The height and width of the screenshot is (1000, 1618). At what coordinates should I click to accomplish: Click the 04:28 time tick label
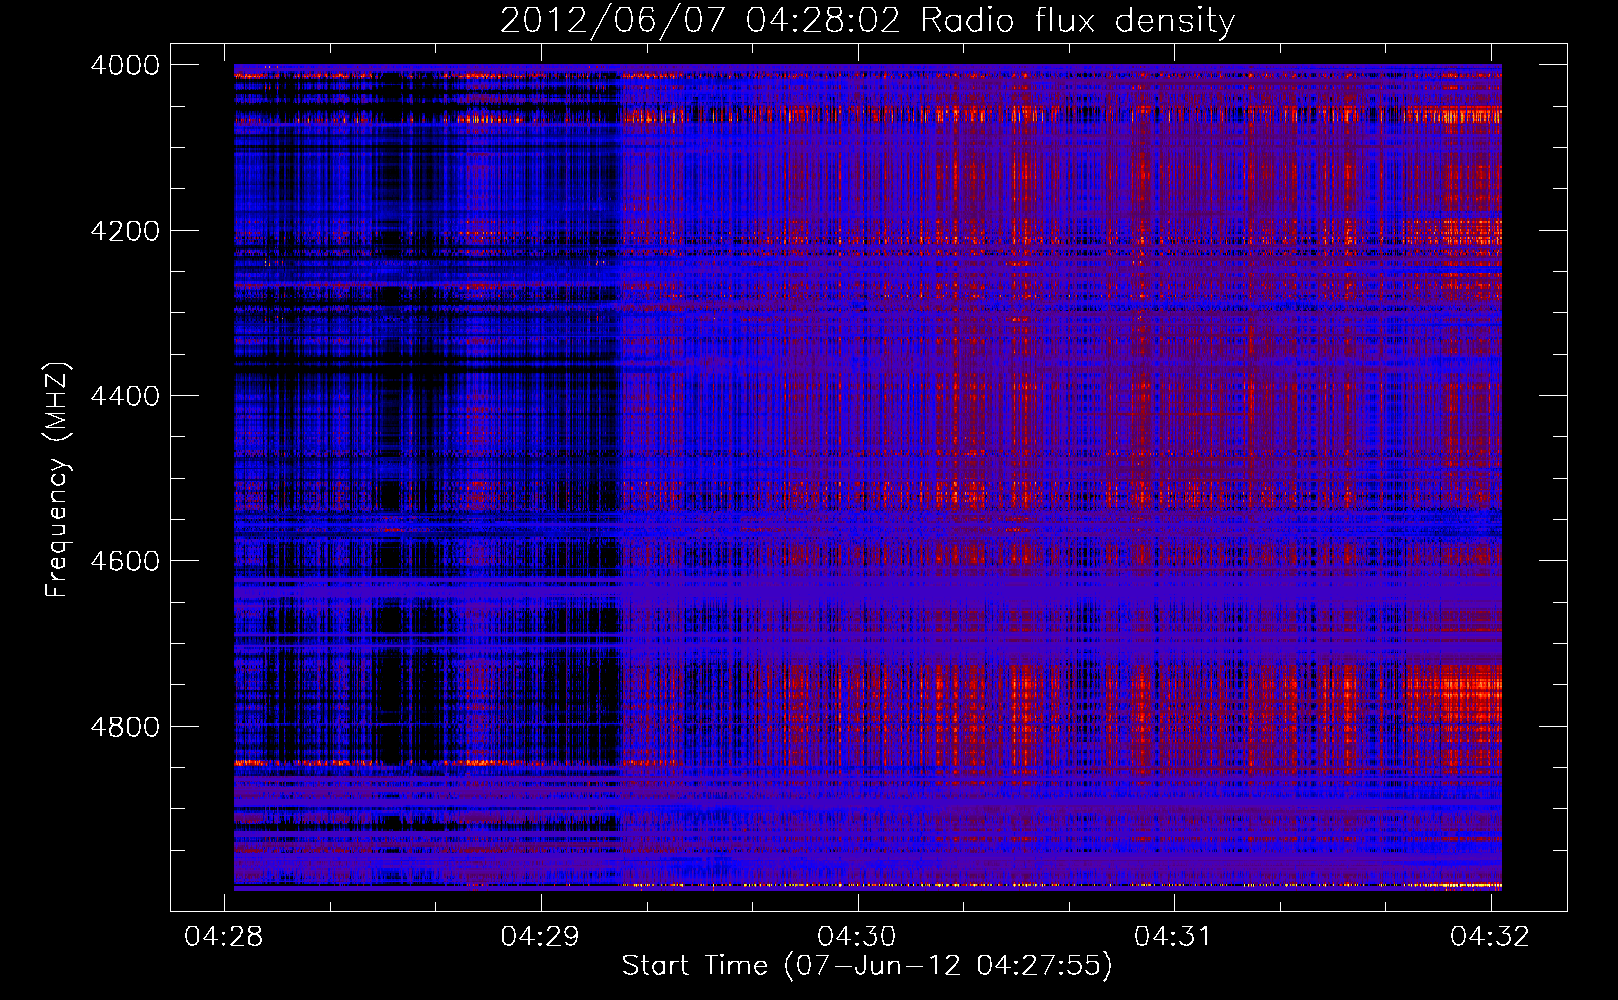click(224, 936)
